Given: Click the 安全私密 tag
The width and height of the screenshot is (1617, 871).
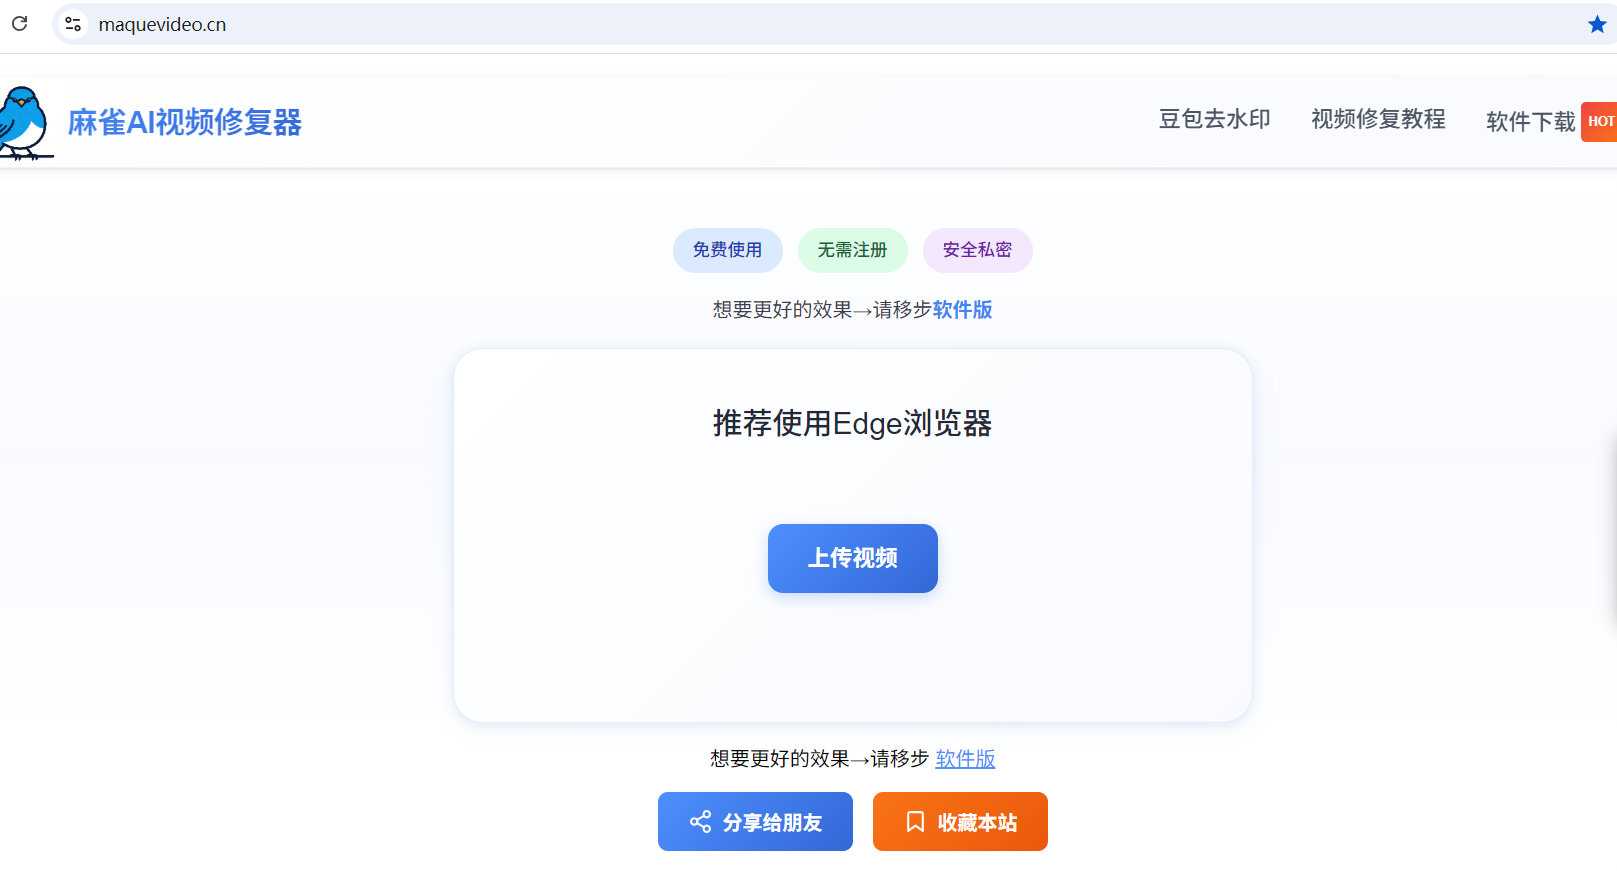Looking at the screenshot, I should (x=978, y=250).
